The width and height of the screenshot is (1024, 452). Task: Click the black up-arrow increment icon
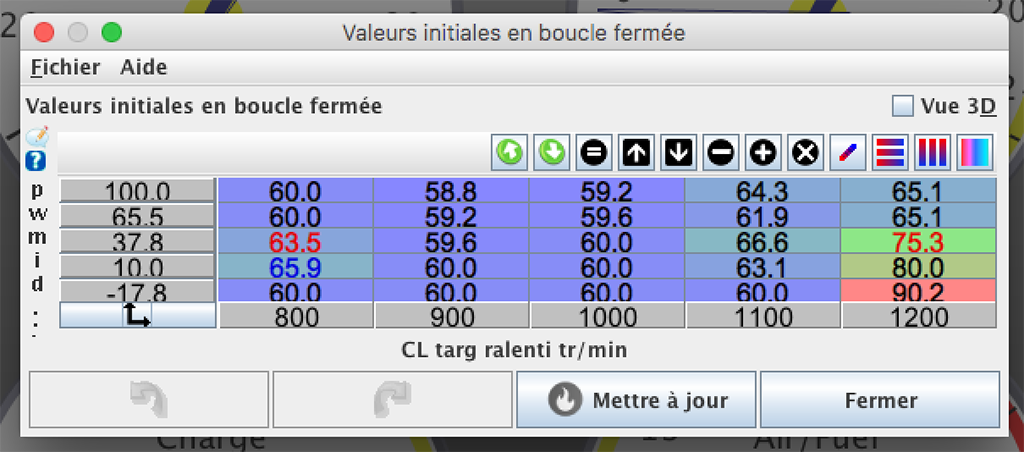pyautogui.click(x=636, y=153)
